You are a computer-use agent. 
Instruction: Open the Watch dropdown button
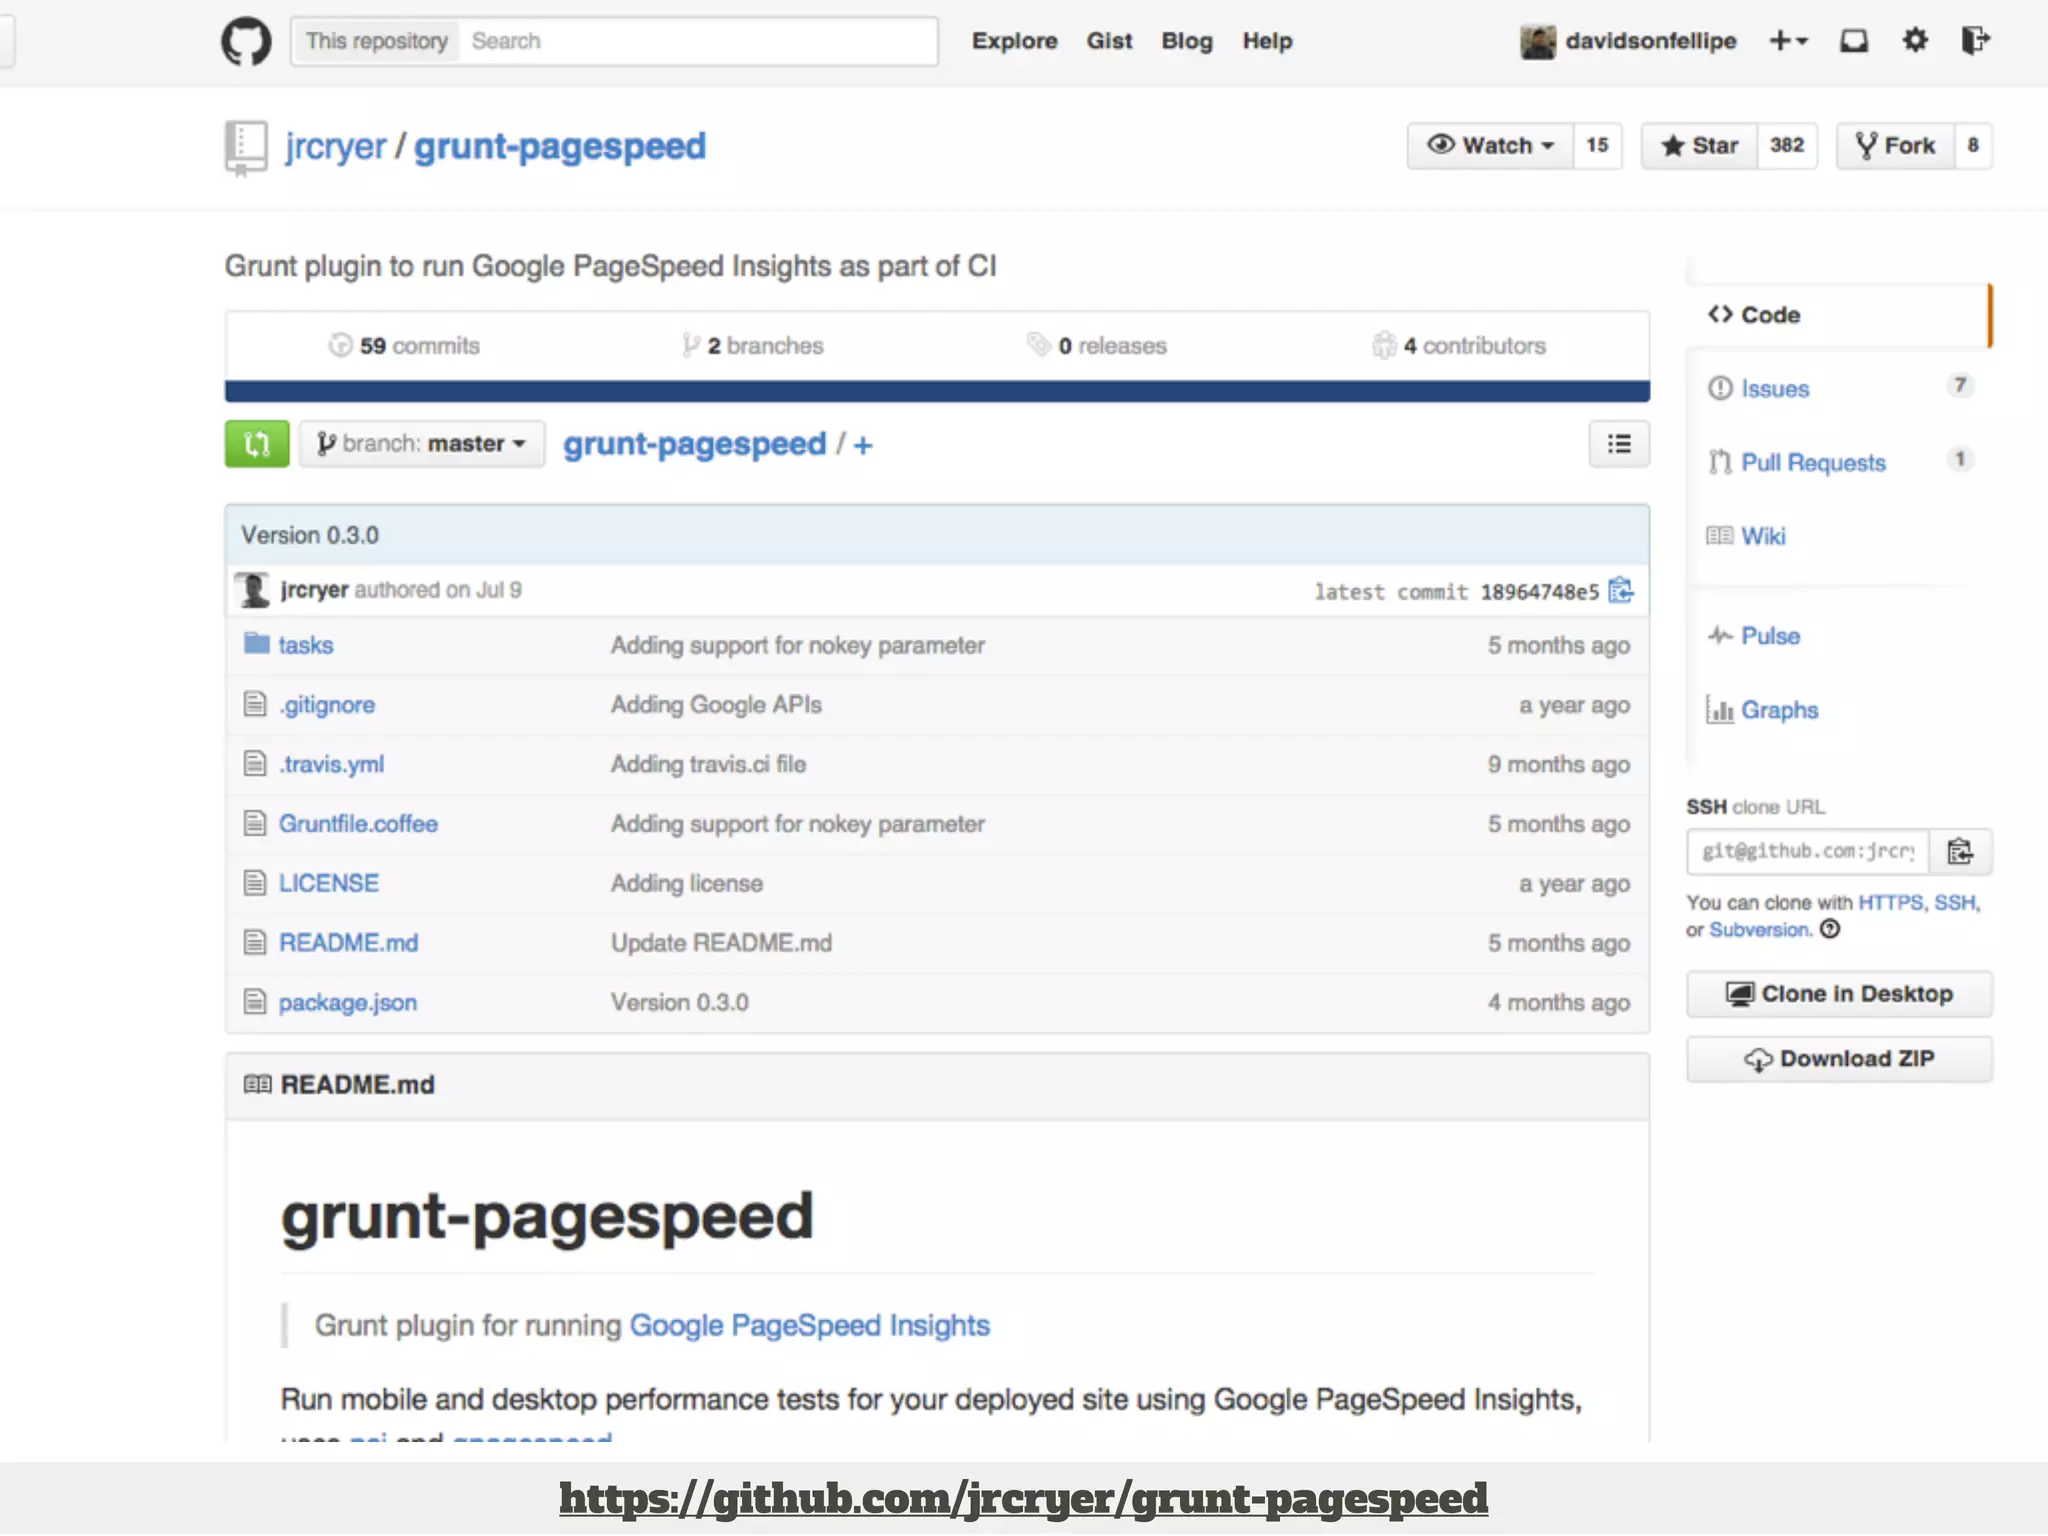[x=1490, y=146]
